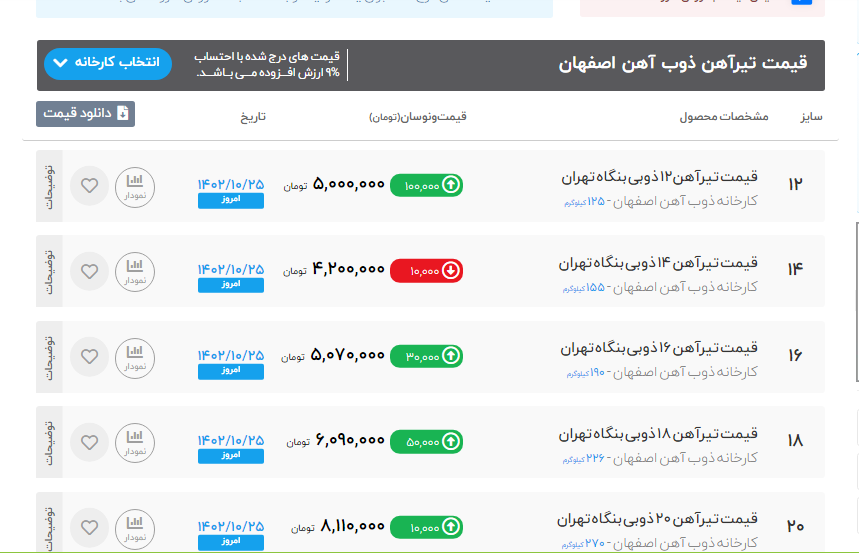Screen dimensions: 859x553
Task: Open قیمت تیرآهن 12 ذوبی بنگاه تهران link
Action: click(x=658, y=177)
